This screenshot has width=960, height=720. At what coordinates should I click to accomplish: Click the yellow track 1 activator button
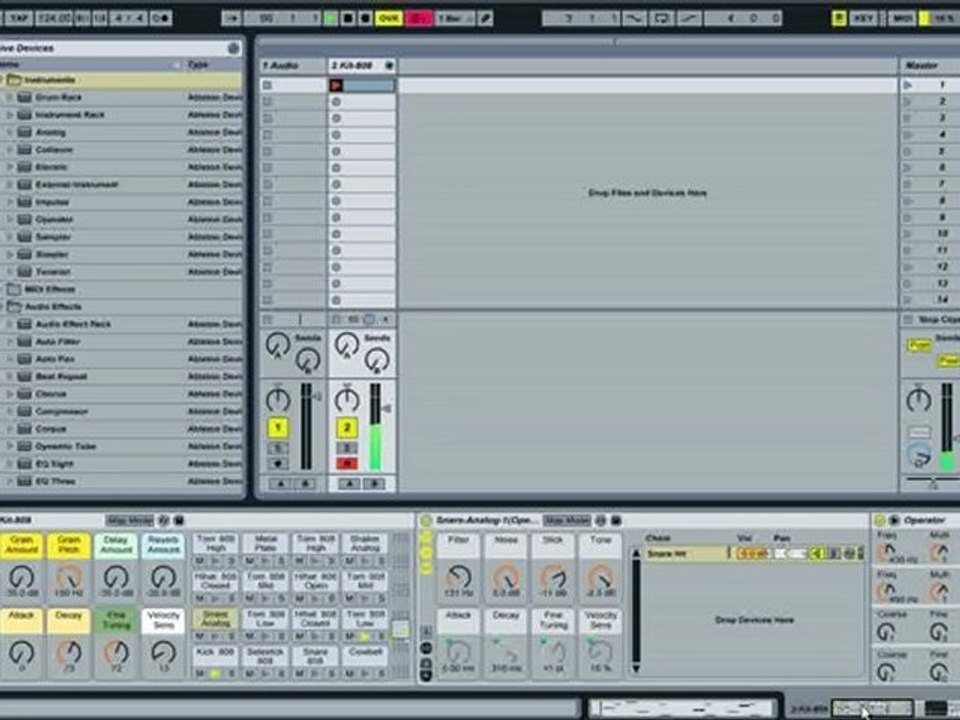tap(278, 427)
